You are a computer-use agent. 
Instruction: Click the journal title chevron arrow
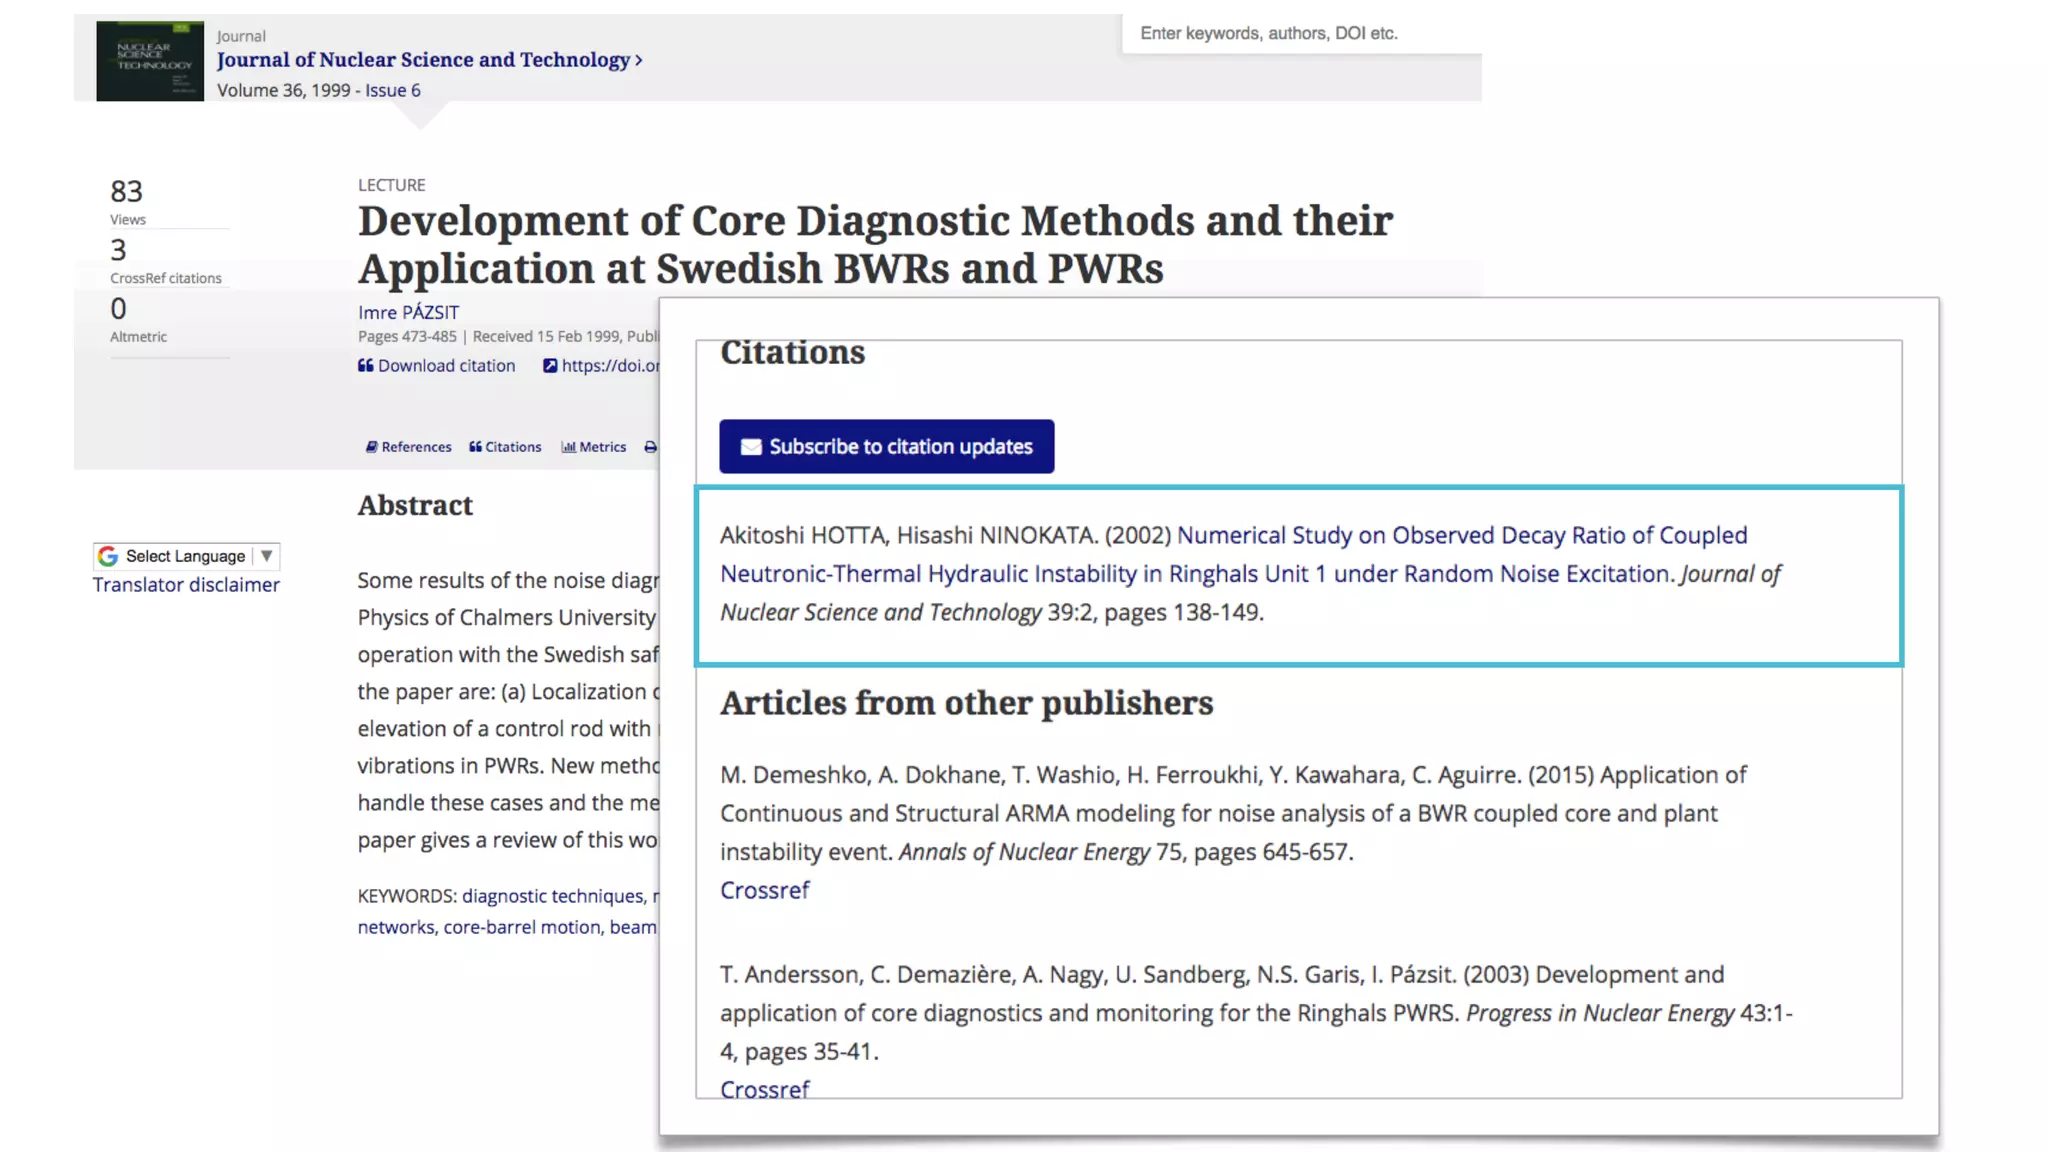coord(639,61)
